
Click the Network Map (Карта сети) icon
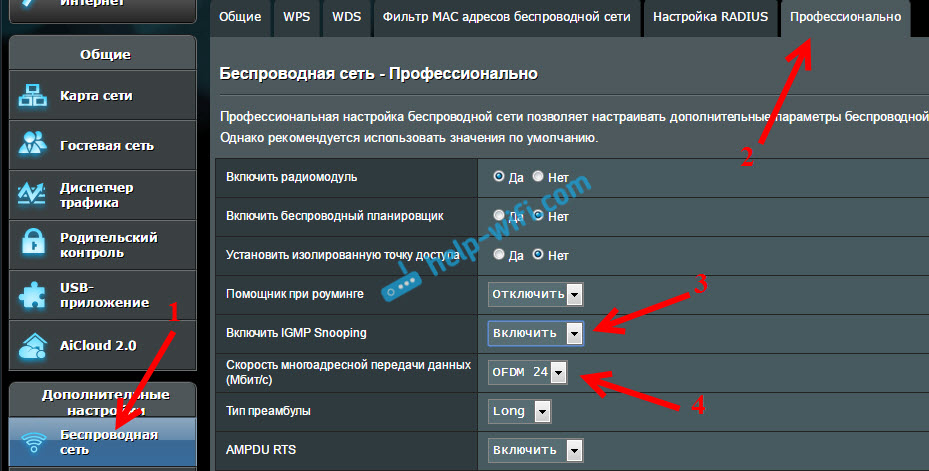[35, 96]
